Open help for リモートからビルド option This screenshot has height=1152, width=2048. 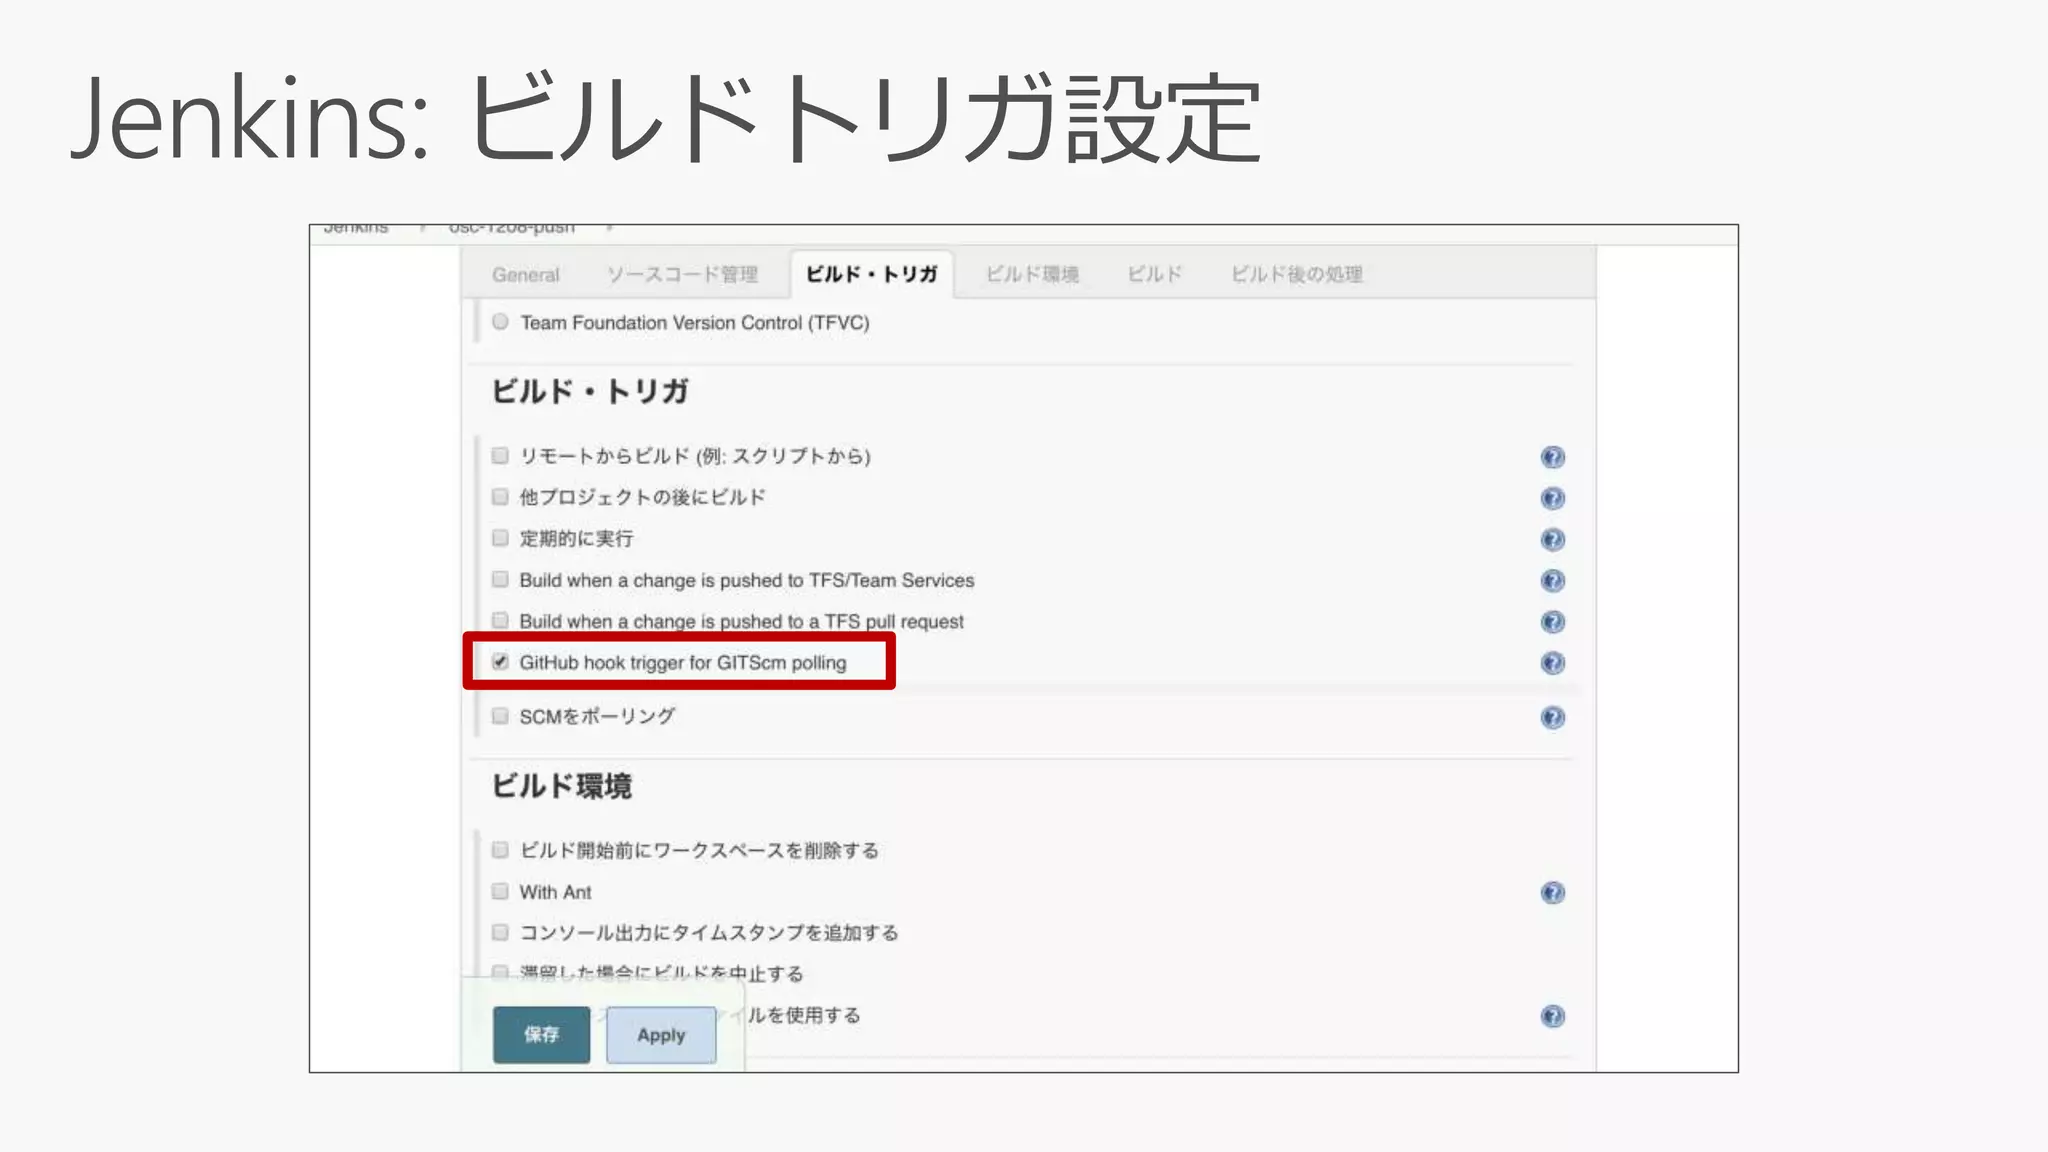click(x=1552, y=457)
